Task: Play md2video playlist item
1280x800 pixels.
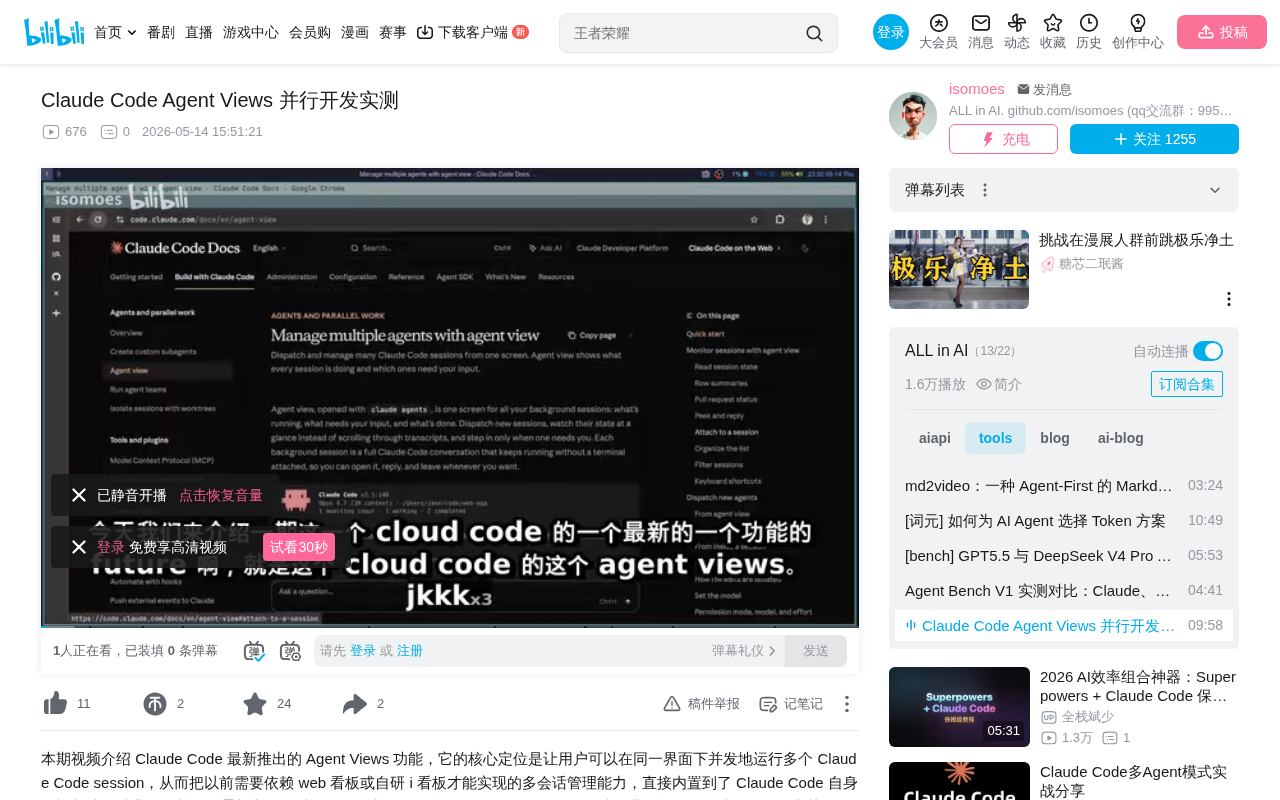Action: coord(1064,485)
